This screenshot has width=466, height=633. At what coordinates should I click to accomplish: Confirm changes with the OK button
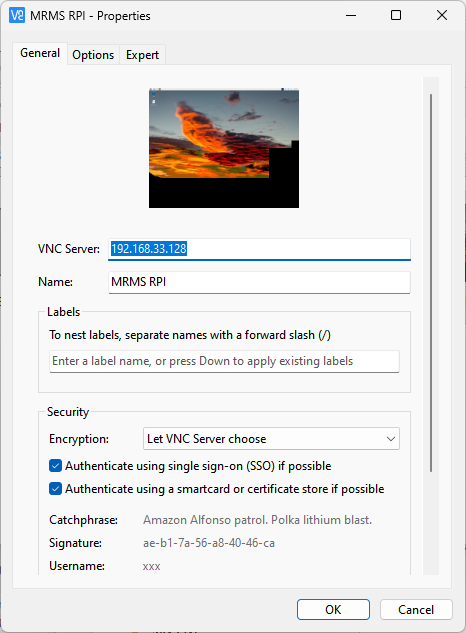click(333, 609)
